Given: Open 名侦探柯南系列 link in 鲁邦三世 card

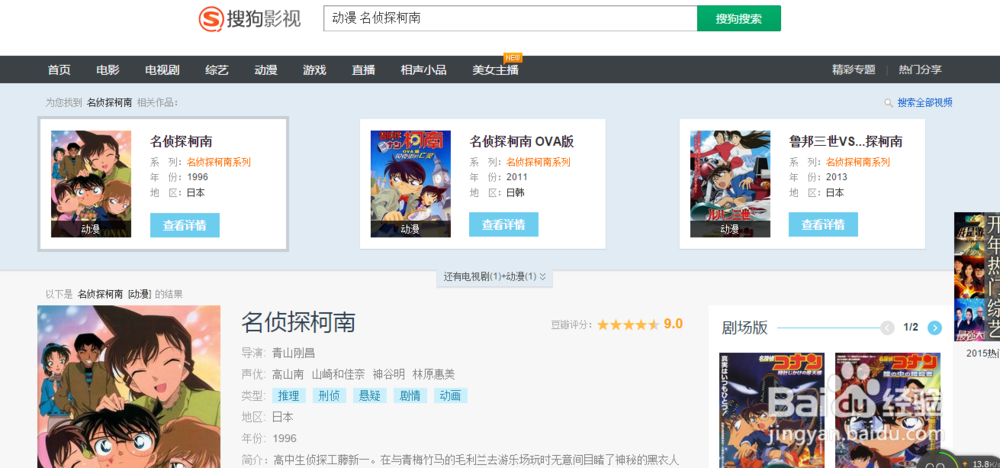Looking at the screenshot, I should (858, 162).
